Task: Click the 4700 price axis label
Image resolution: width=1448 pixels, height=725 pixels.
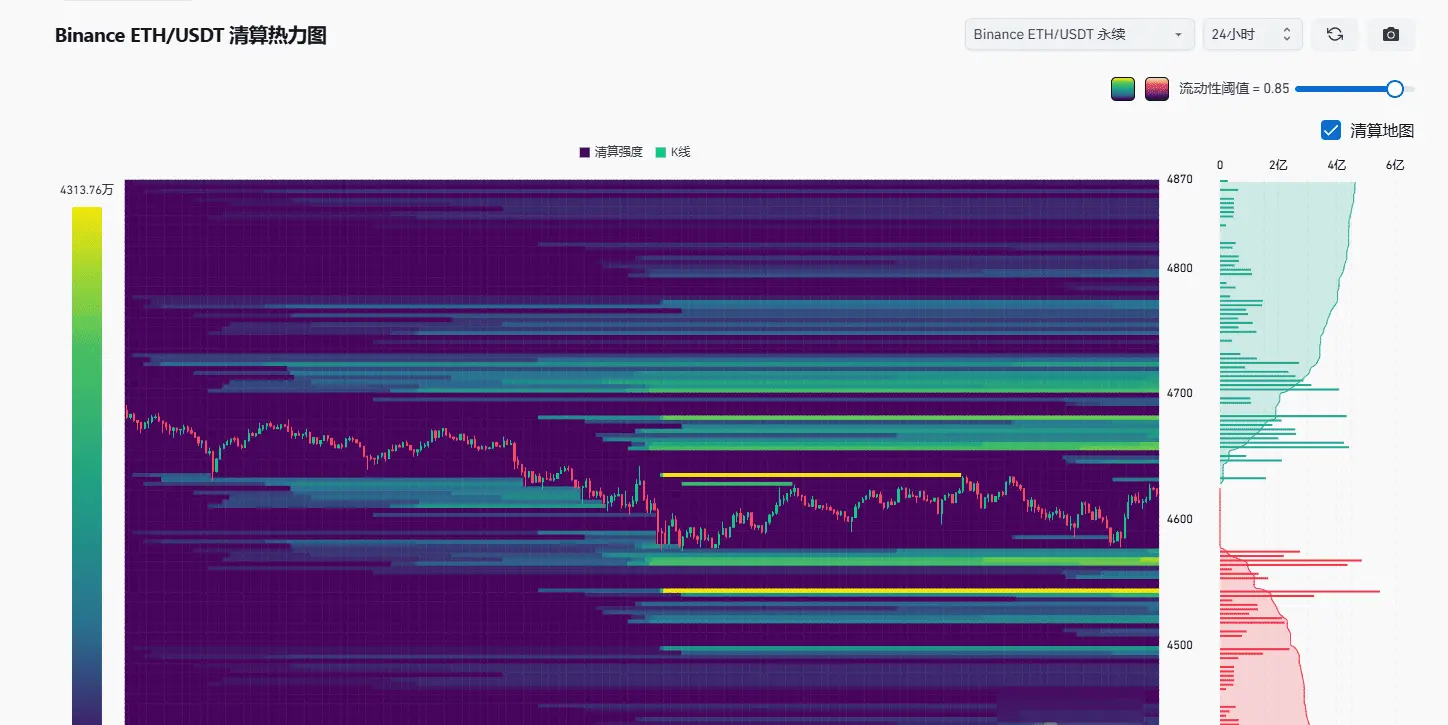Action: pos(1178,393)
